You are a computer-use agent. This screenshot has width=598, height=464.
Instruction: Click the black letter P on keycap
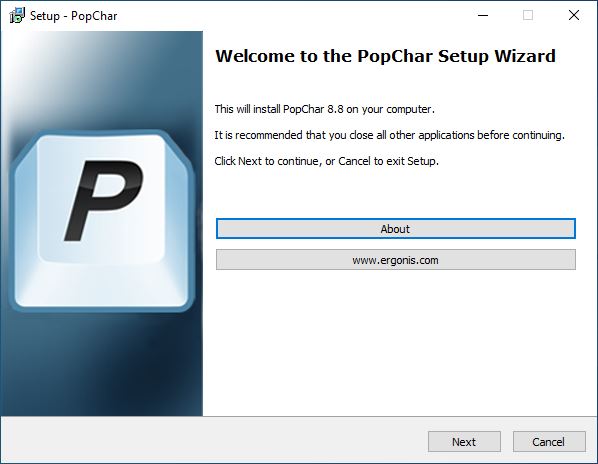(x=103, y=201)
